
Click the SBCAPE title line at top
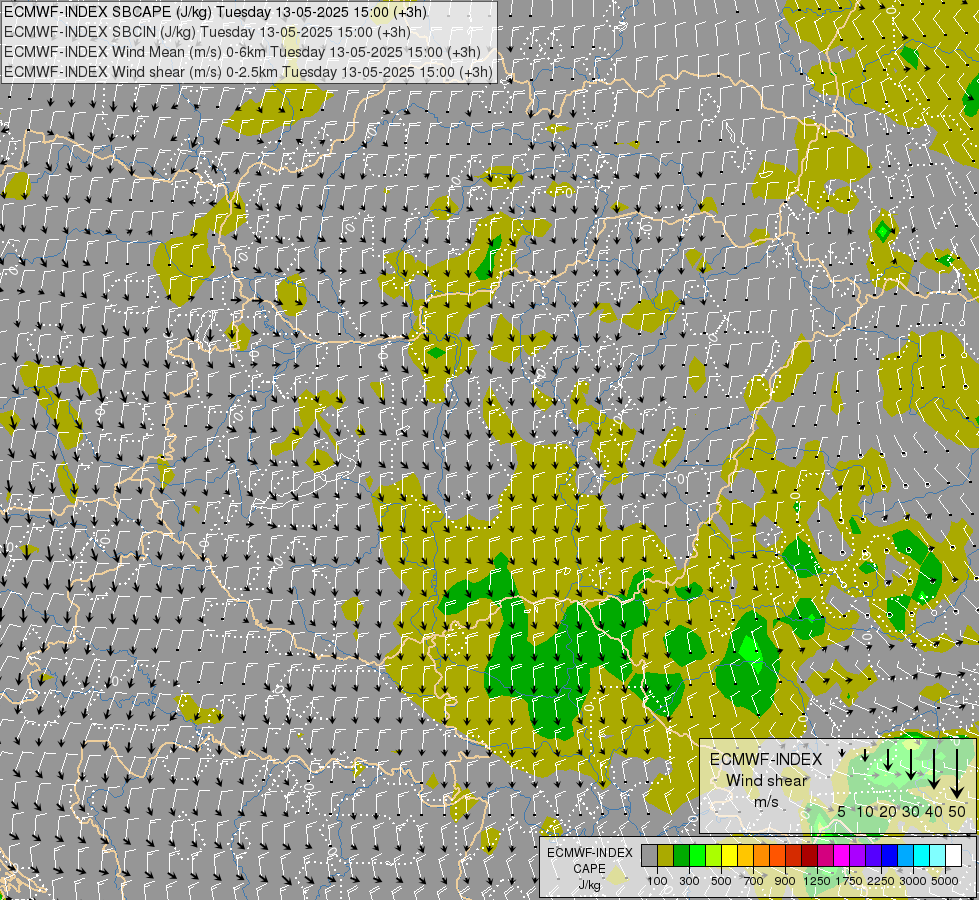pyautogui.click(x=215, y=12)
